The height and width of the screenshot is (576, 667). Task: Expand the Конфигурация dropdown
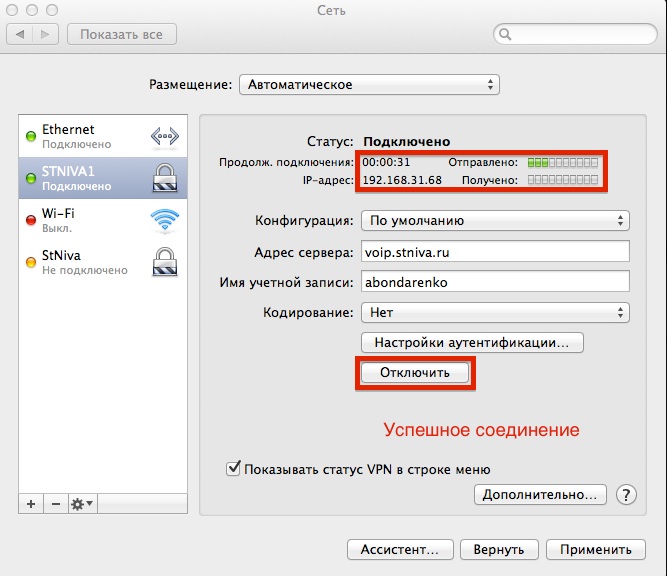point(495,220)
